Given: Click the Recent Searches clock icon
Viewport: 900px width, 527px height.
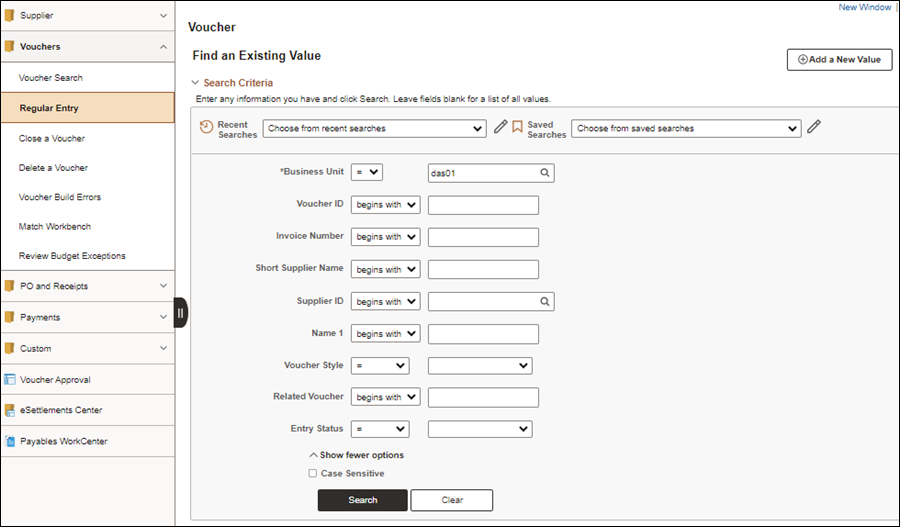Looking at the screenshot, I should pyautogui.click(x=206, y=126).
